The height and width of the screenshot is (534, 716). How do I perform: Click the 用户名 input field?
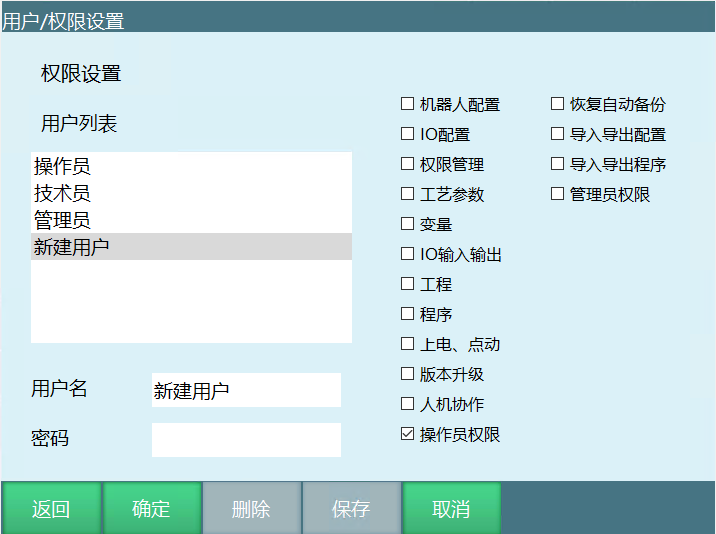(x=246, y=390)
